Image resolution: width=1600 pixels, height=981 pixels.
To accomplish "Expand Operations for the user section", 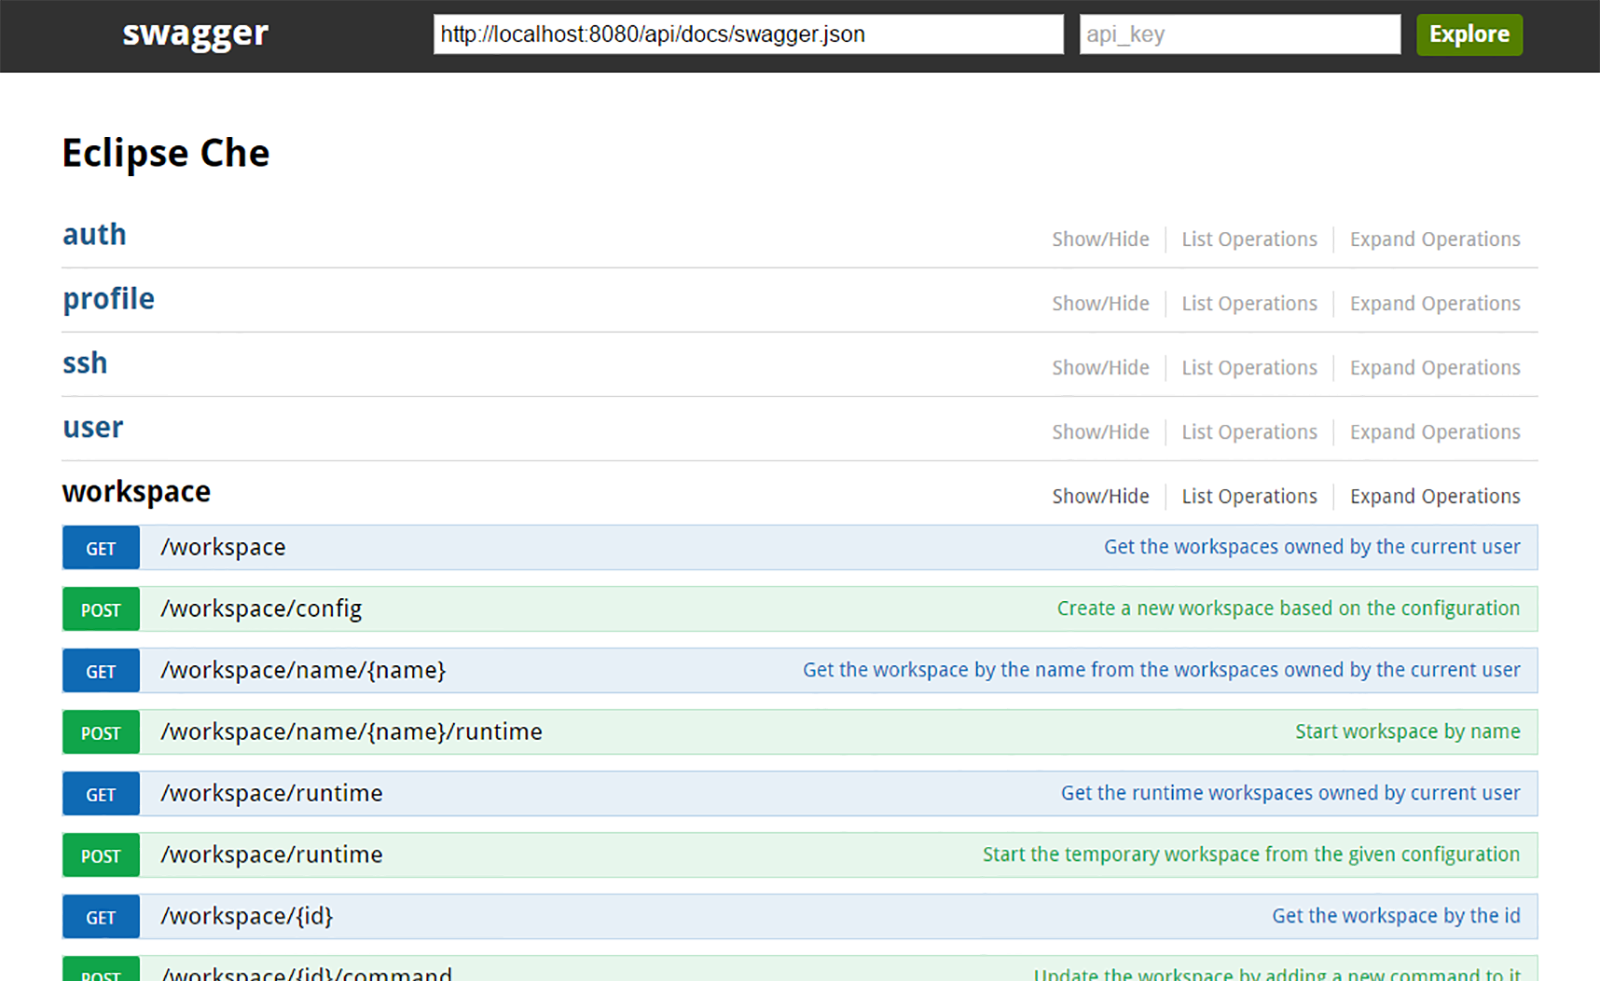I will point(1435,433).
